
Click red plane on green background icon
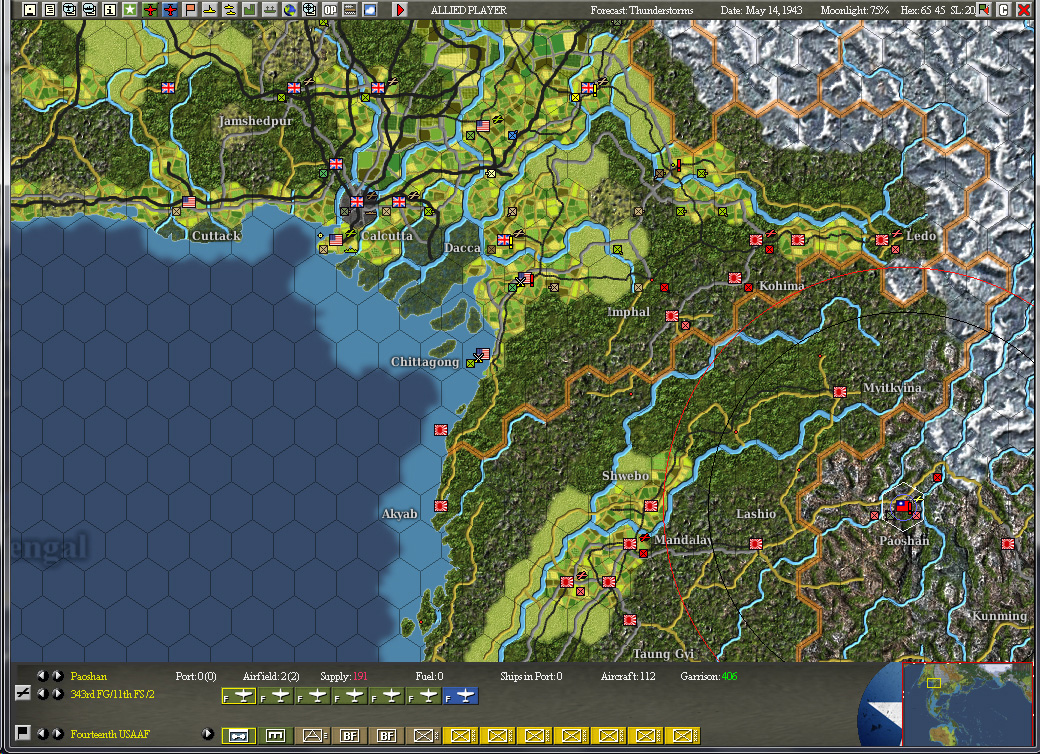[151, 9]
